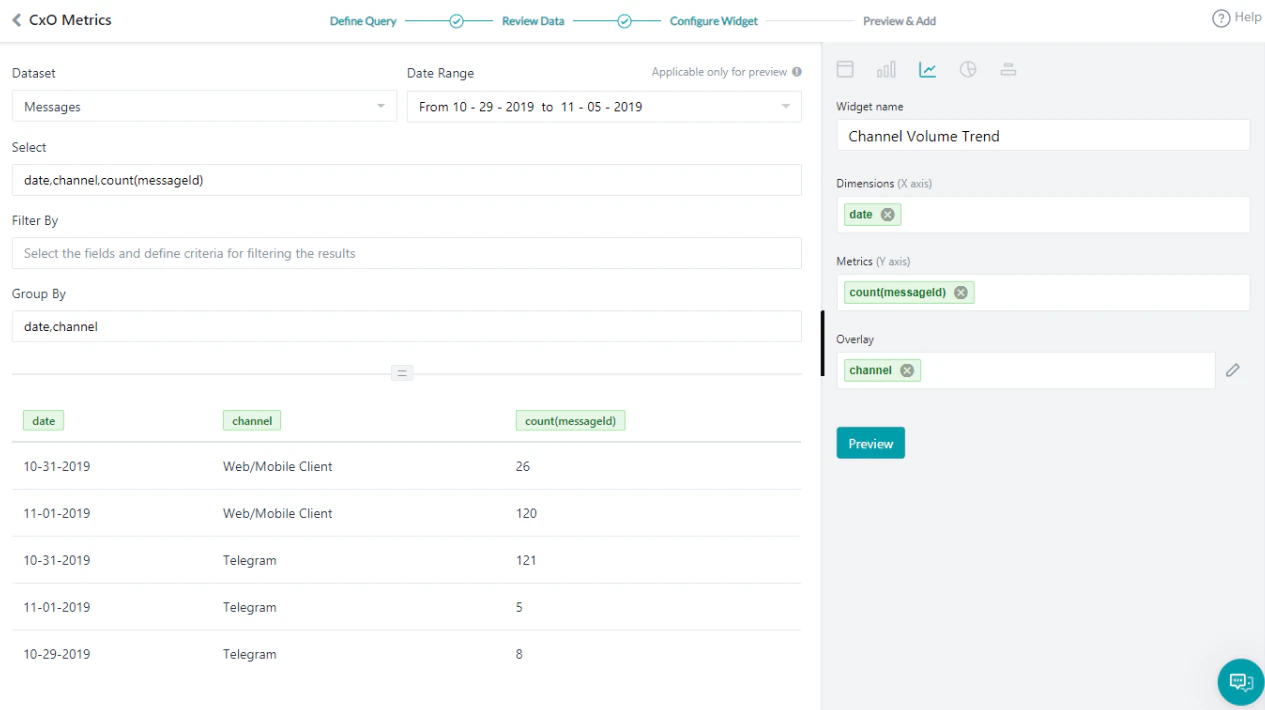Click the Metrics (Y axis) field
Screen dimensions: 1265x710
(1043, 292)
